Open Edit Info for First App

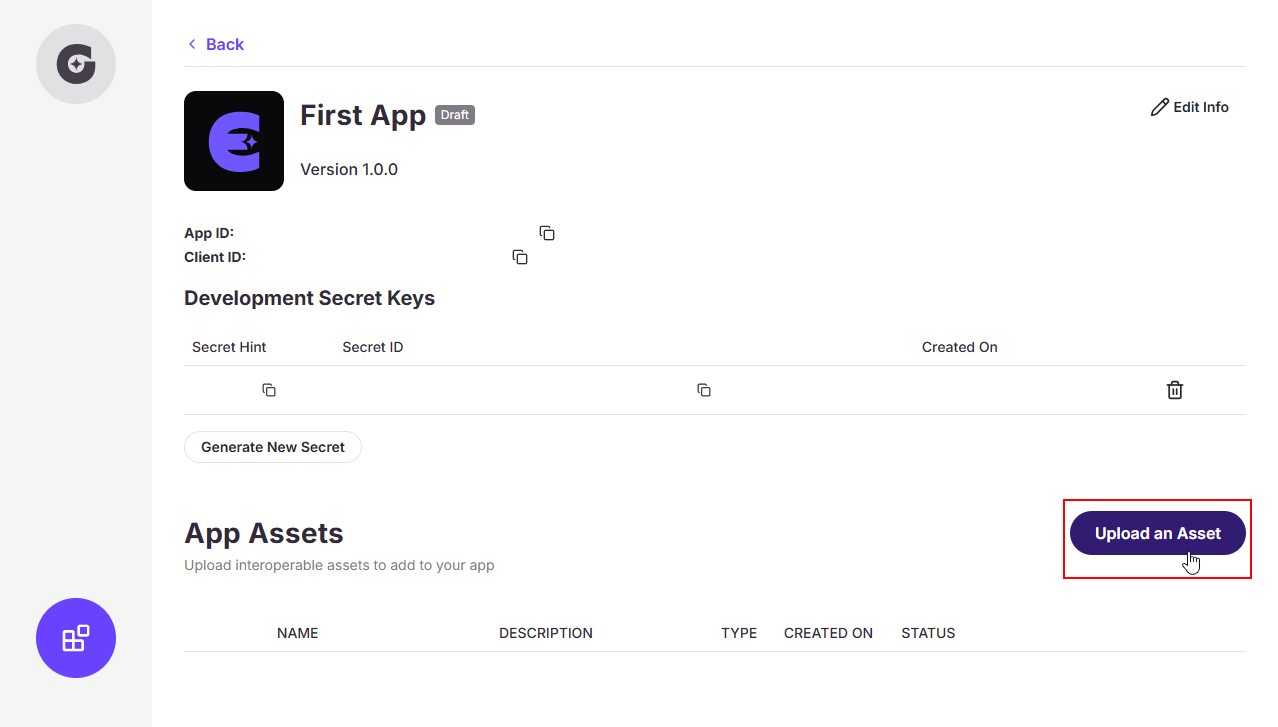[1190, 107]
